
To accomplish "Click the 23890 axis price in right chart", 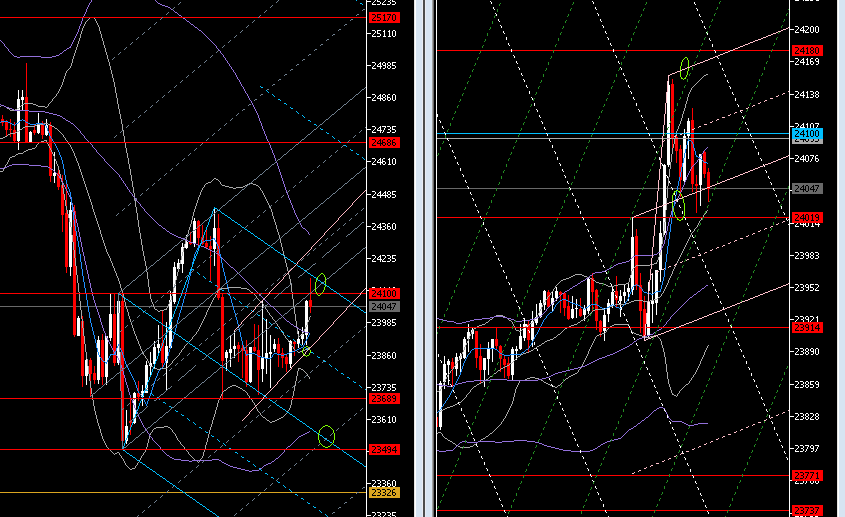I will pos(807,351).
